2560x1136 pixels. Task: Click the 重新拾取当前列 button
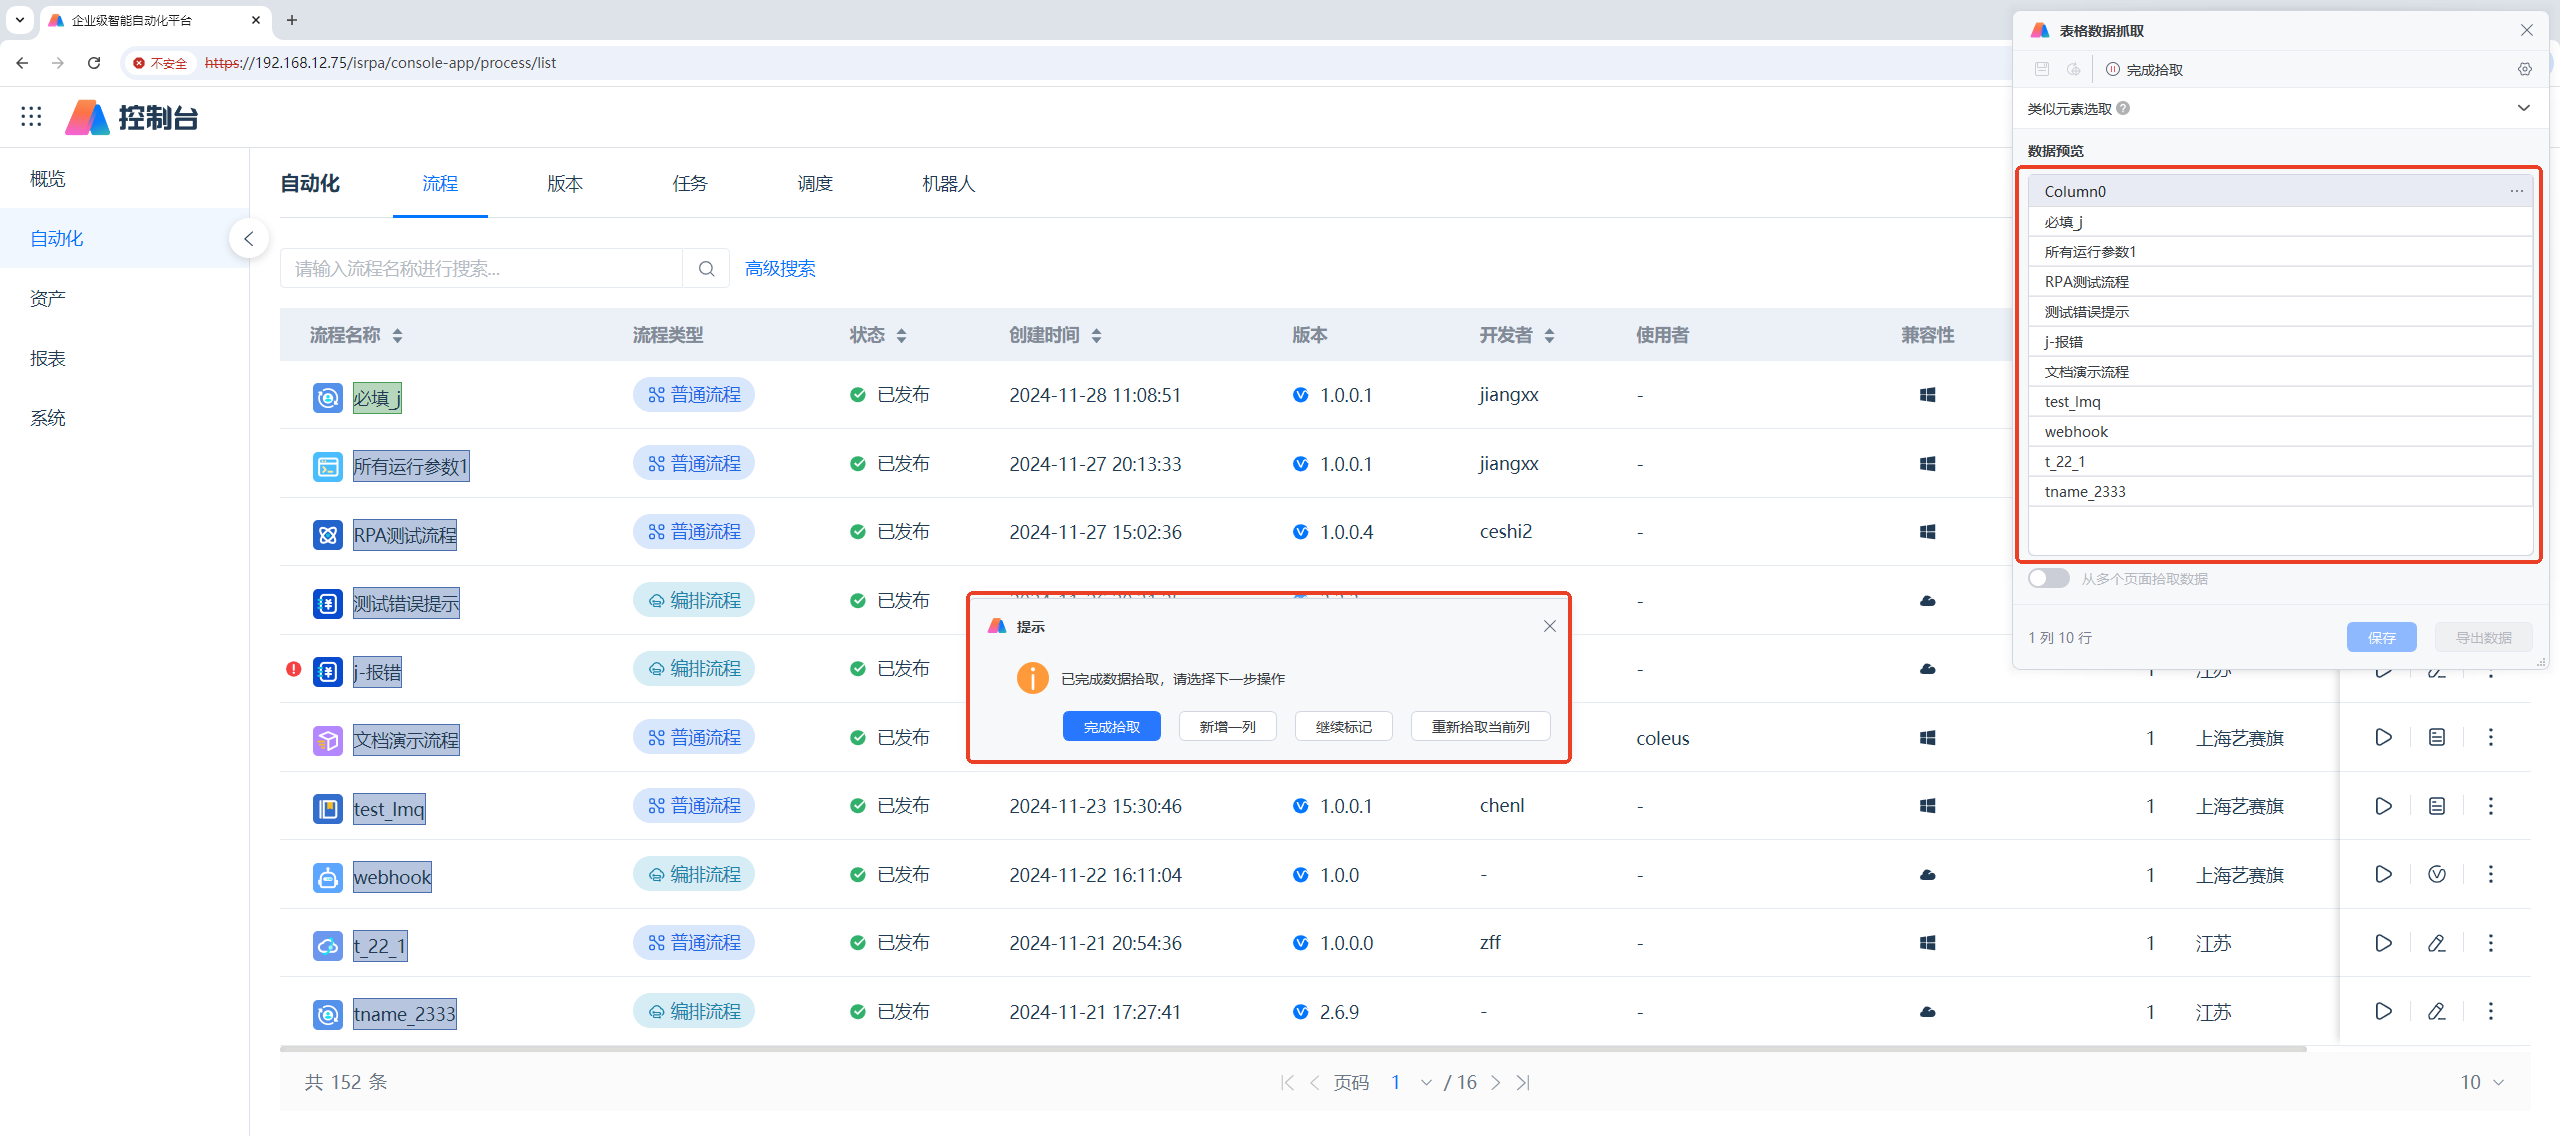coord(1481,726)
